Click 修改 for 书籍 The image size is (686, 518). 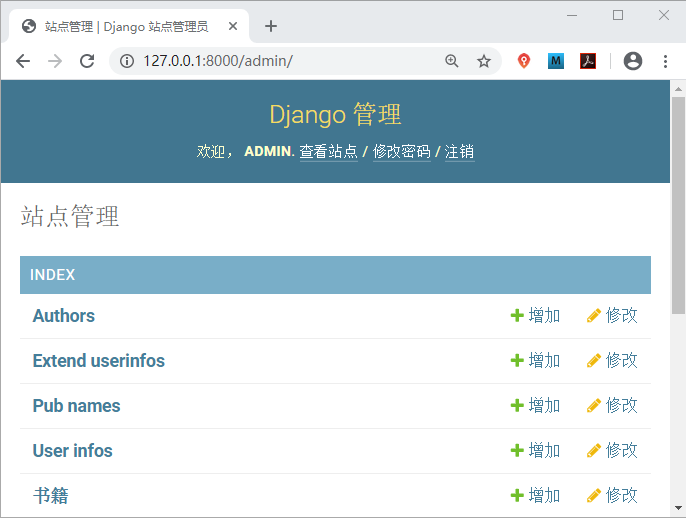click(612, 495)
